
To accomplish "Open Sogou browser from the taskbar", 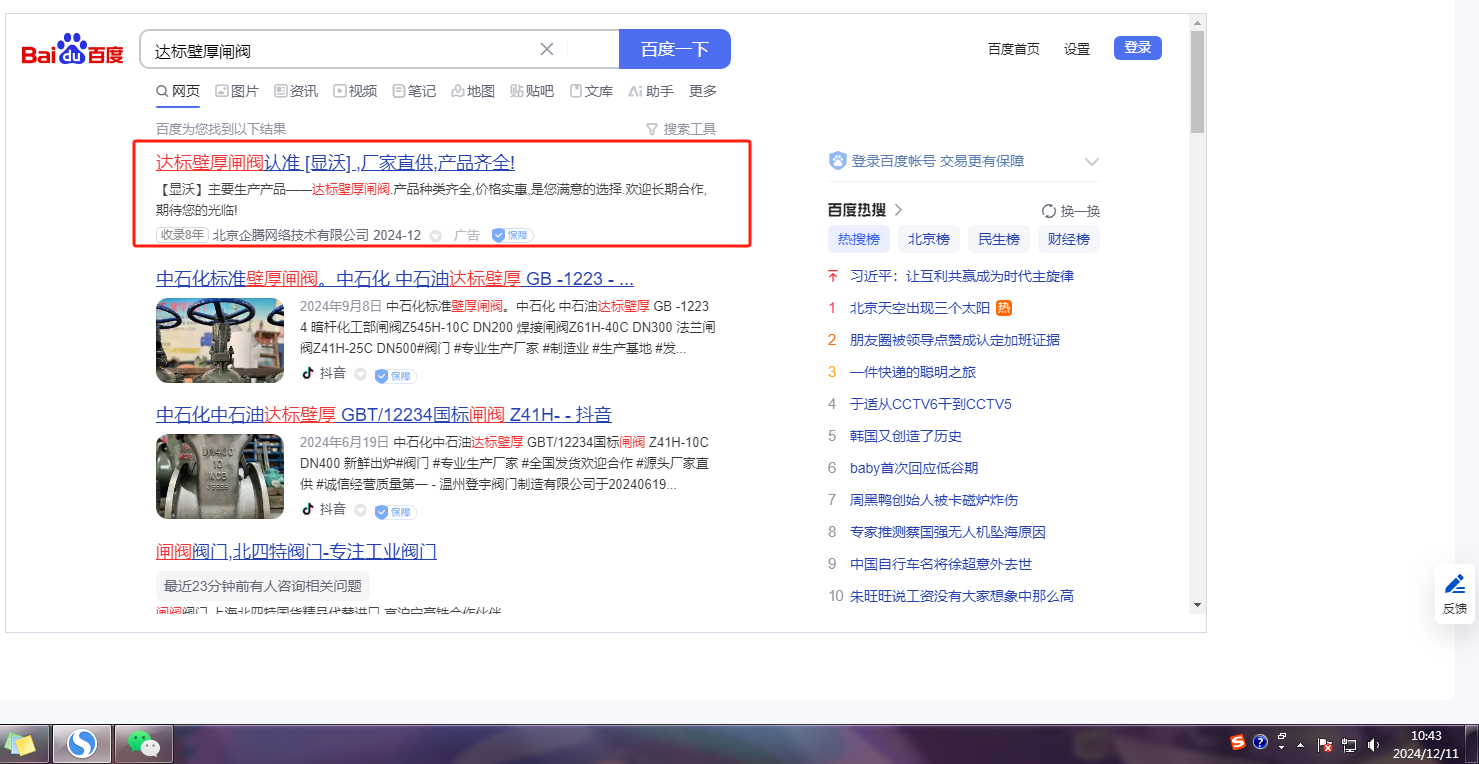I will tap(81, 744).
